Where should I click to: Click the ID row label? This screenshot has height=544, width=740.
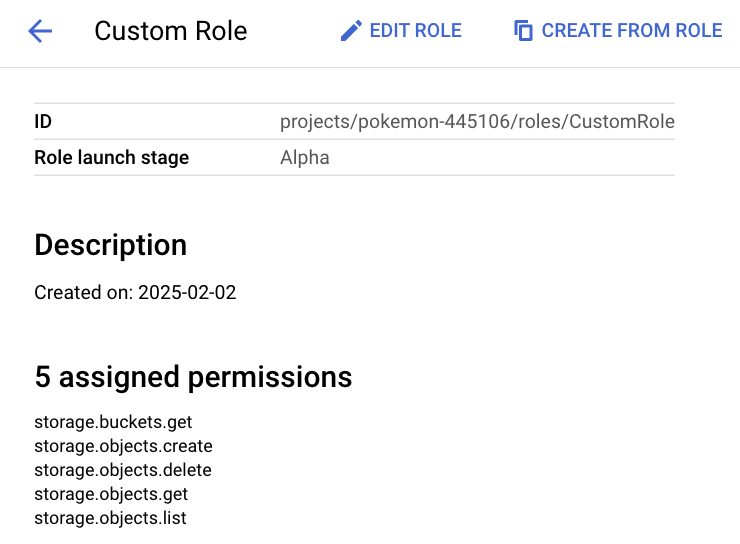tap(43, 122)
